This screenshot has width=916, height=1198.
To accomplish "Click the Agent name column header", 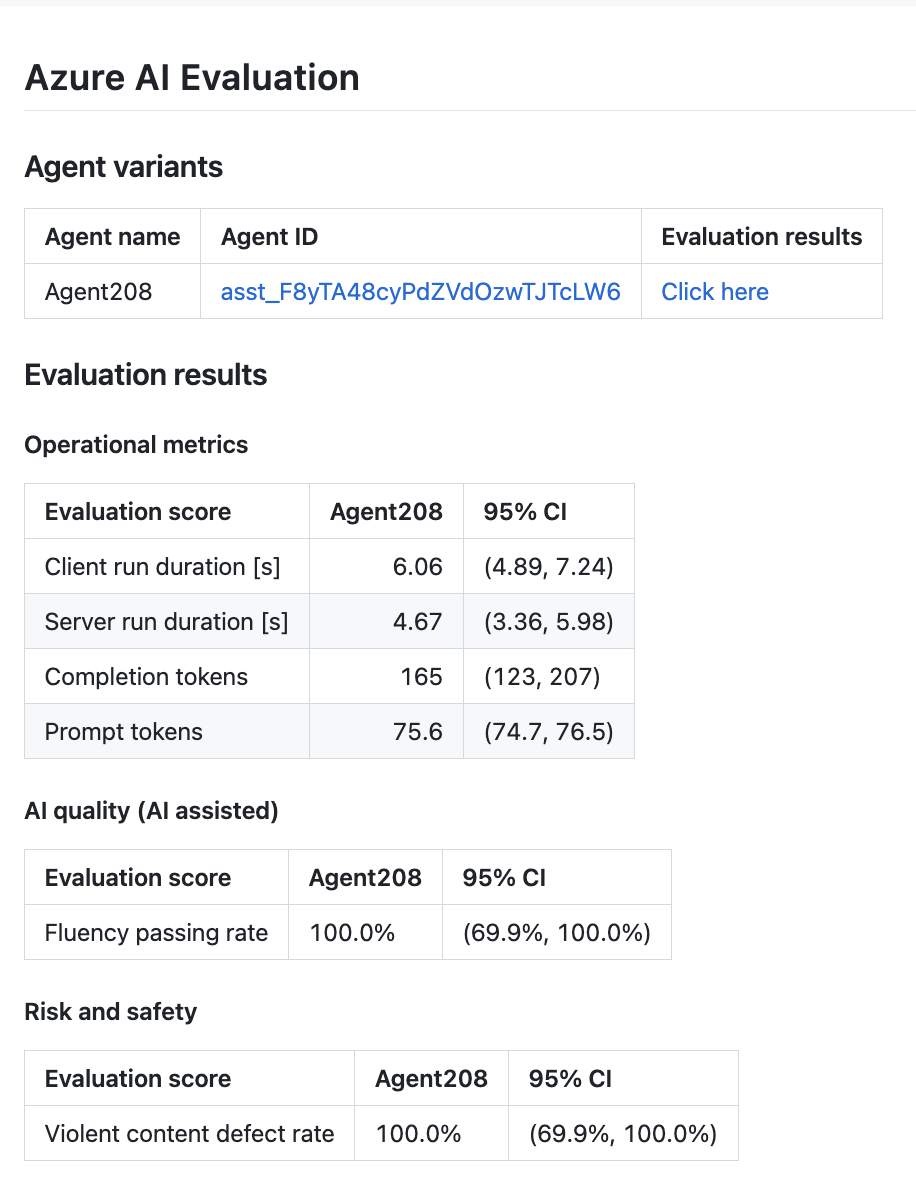I will (112, 237).
